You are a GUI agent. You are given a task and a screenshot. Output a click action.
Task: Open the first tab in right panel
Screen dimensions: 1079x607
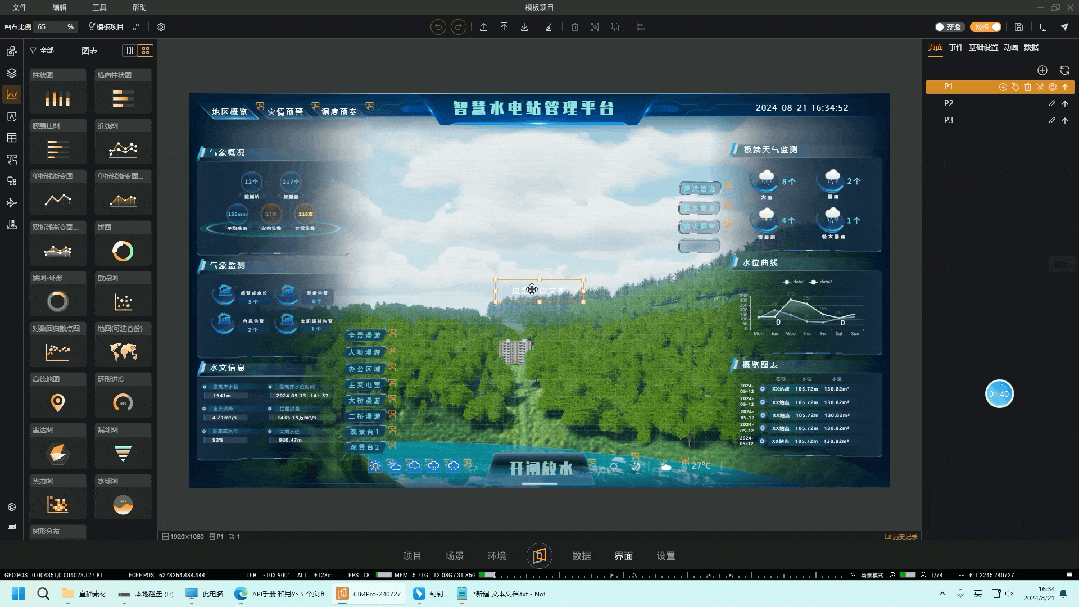(x=935, y=47)
